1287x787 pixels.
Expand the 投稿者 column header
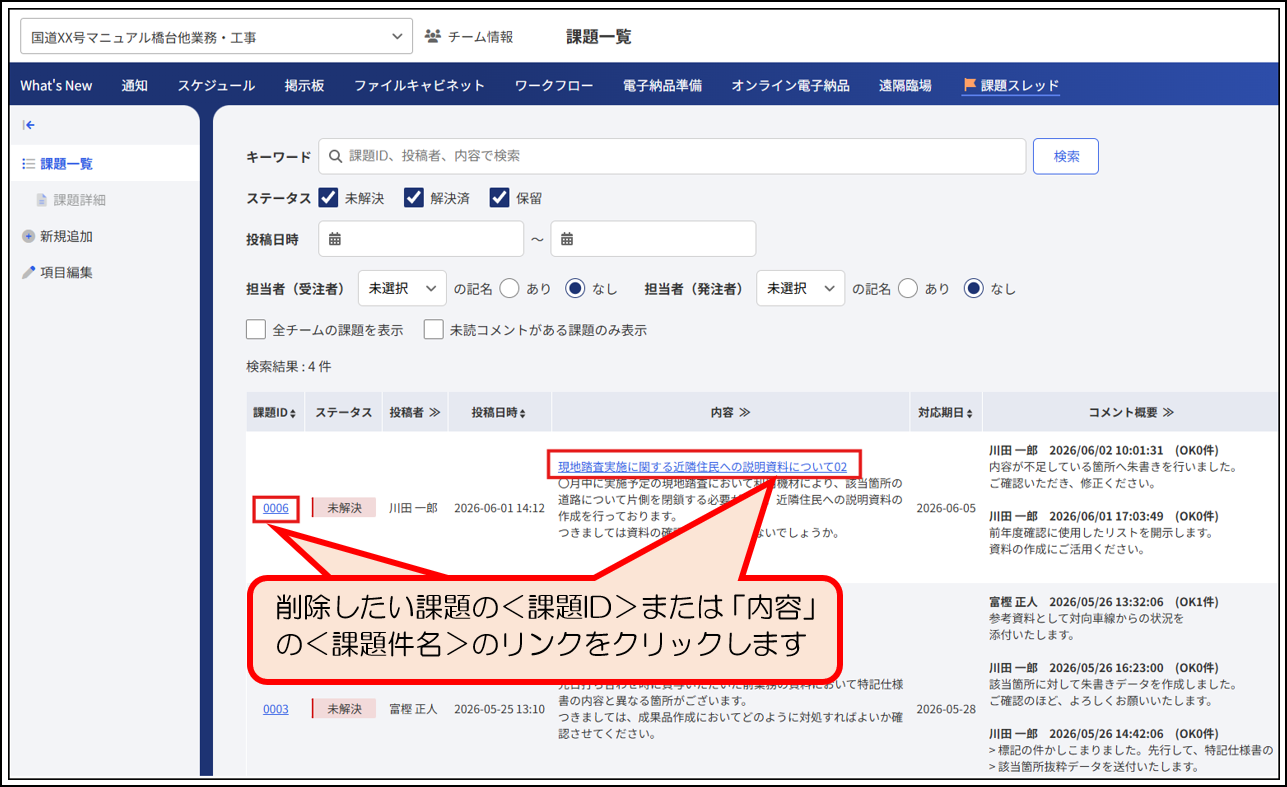[x=414, y=412]
